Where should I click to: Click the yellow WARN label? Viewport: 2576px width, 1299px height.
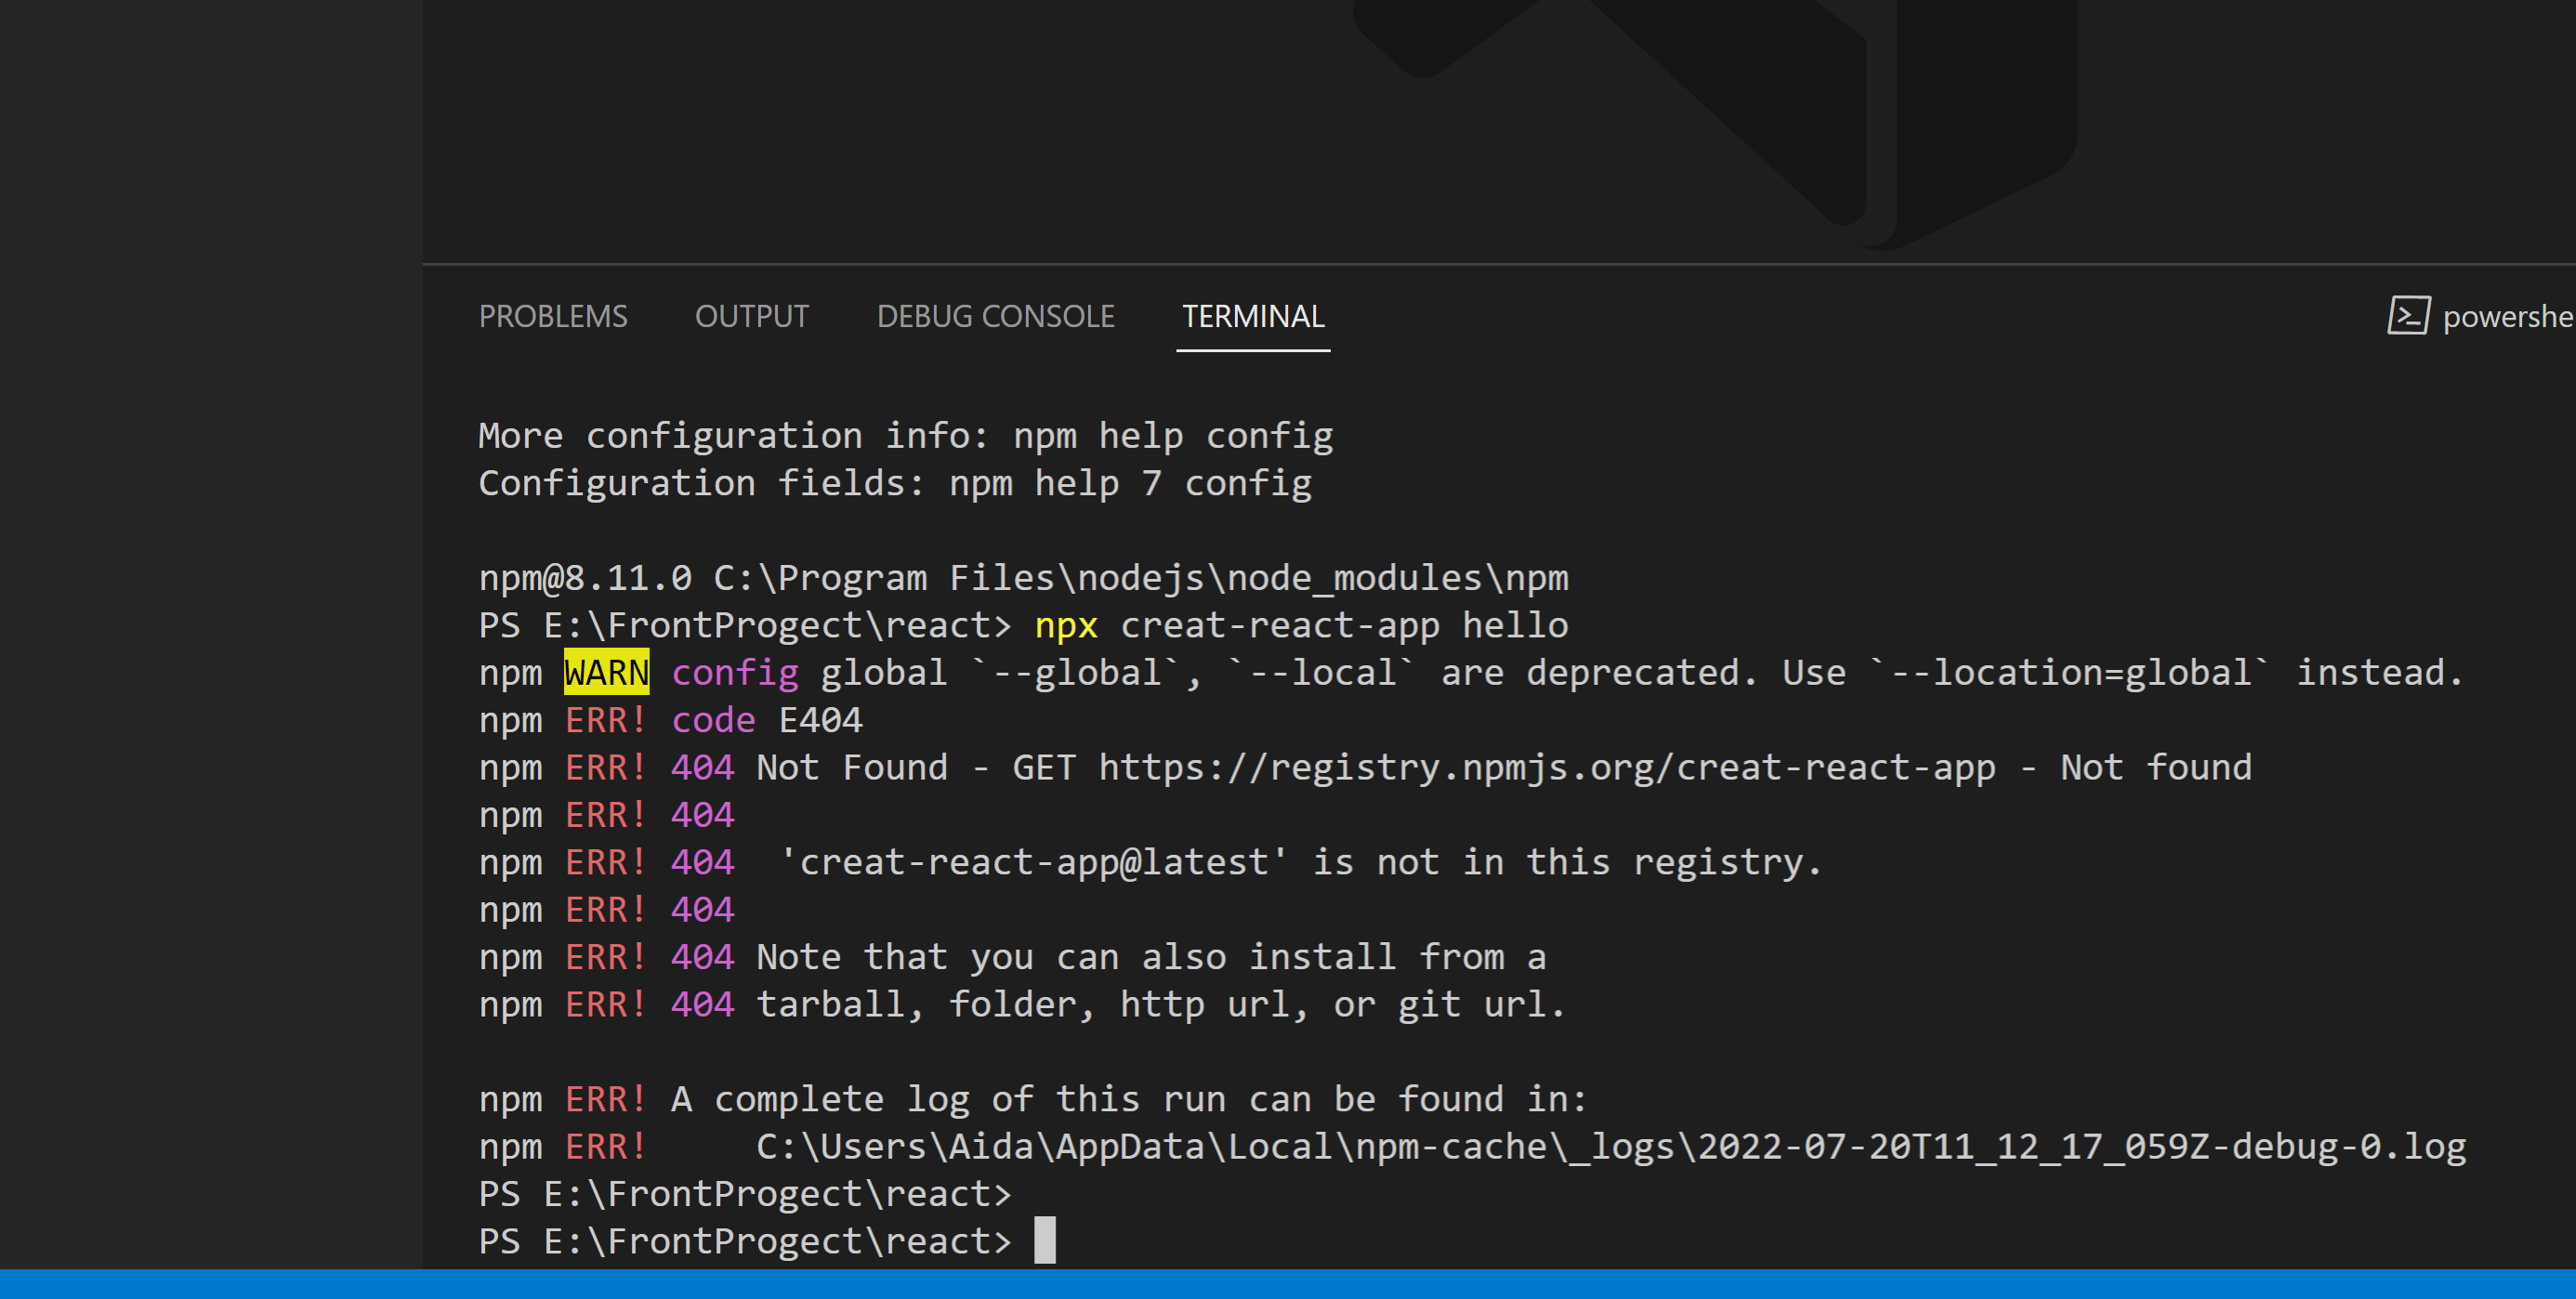pyautogui.click(x=606, y=672)
